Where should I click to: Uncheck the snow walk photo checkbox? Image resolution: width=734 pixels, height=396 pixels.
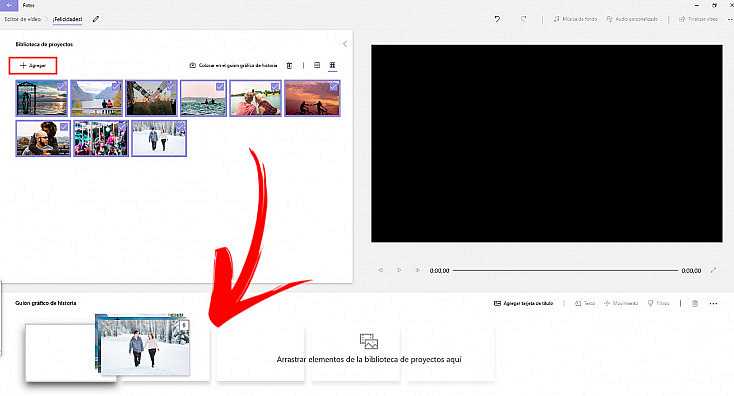(x=180, y=127)
